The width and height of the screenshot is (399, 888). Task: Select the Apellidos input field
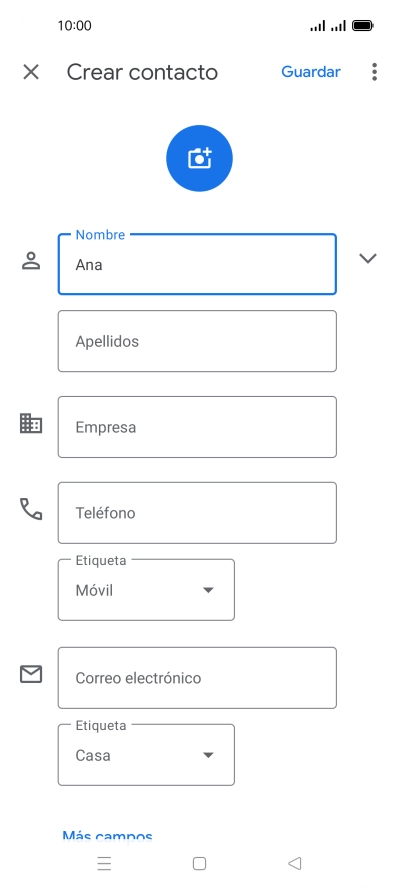coord(197,341)
